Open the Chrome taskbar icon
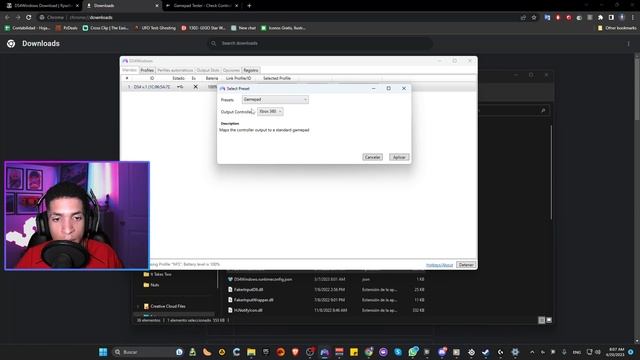This screenshot has width=640, height=360. [x=369, y=352]
